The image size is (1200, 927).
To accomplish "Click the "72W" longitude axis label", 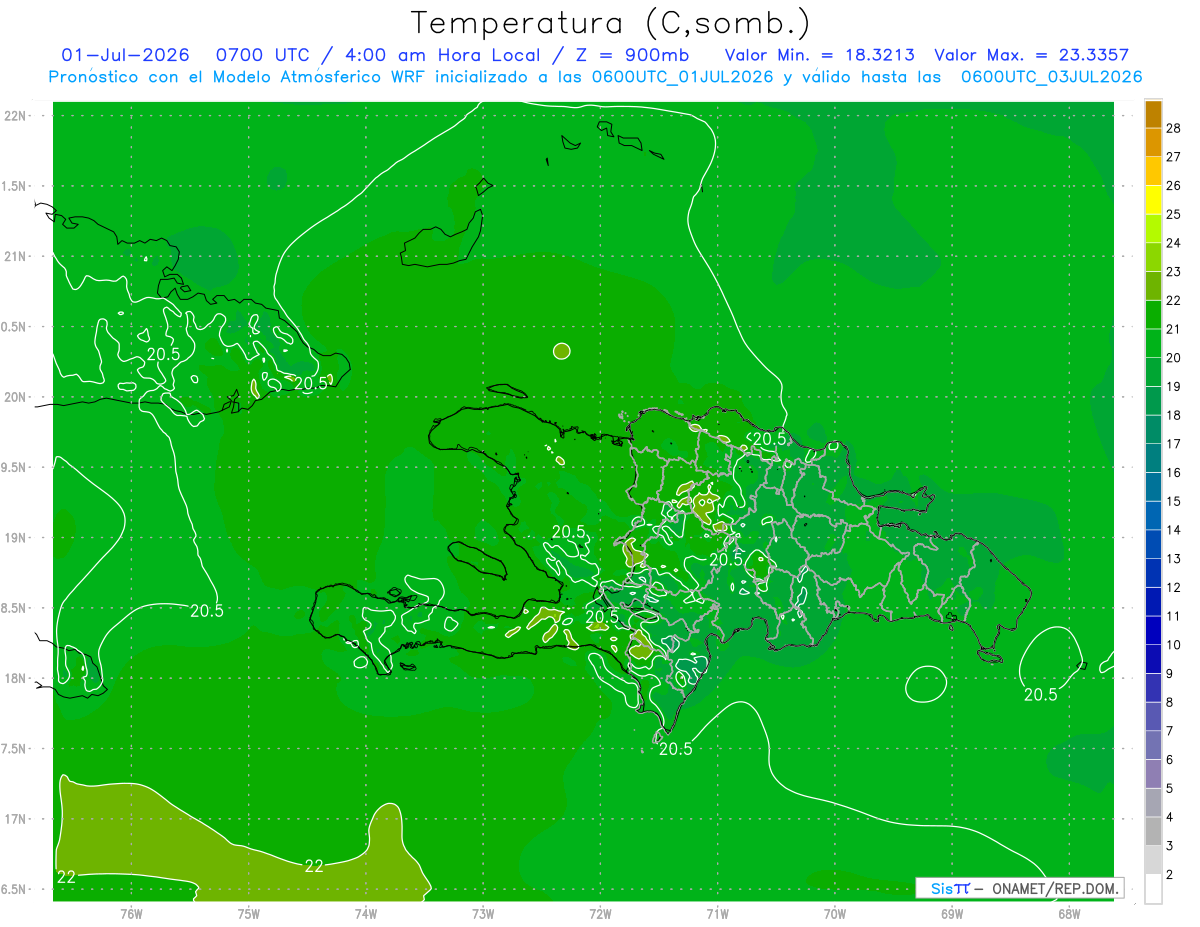I will click(x=600, y=914).
